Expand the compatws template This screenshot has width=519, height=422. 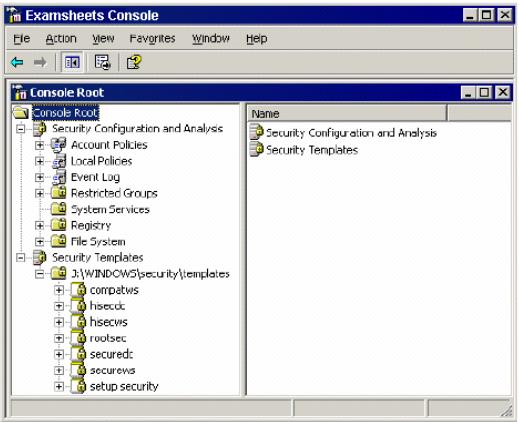point(59,290)
